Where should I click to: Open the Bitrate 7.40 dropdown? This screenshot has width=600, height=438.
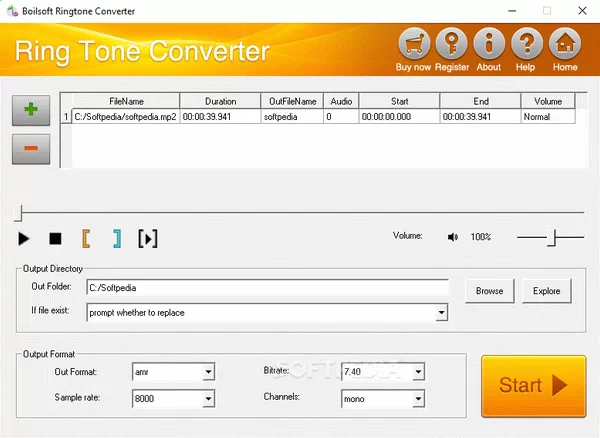click(418, 371)
